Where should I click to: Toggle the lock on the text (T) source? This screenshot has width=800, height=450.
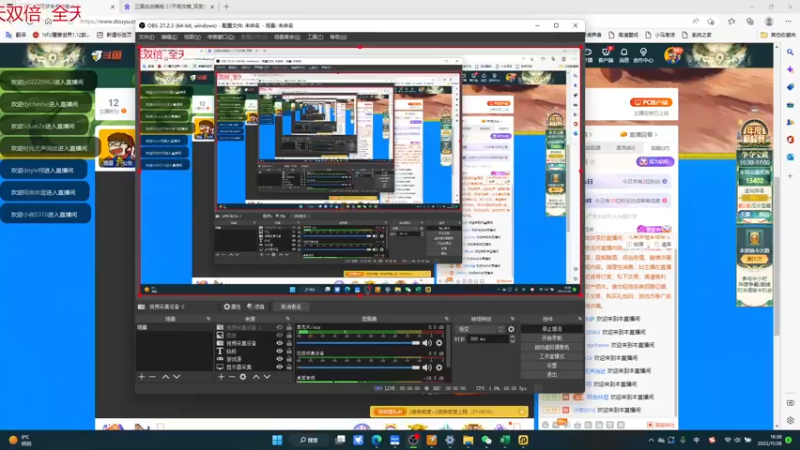(x=289, y=351)
